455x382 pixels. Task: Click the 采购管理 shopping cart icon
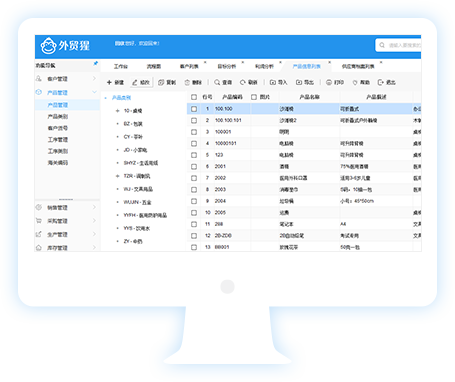(39, 221)
